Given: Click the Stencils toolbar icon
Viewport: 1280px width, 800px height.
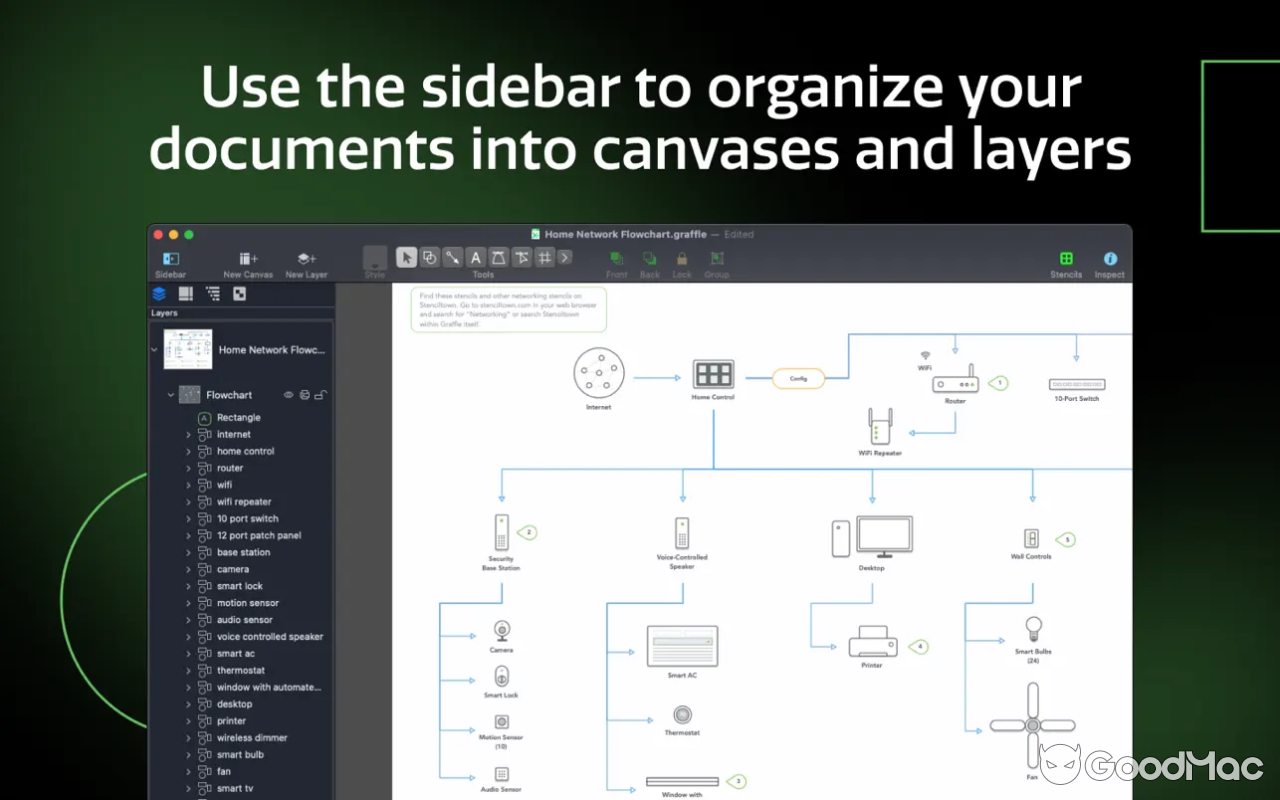Looking at the screenshot, I should pyautogui.click(x=1066, y=259).
